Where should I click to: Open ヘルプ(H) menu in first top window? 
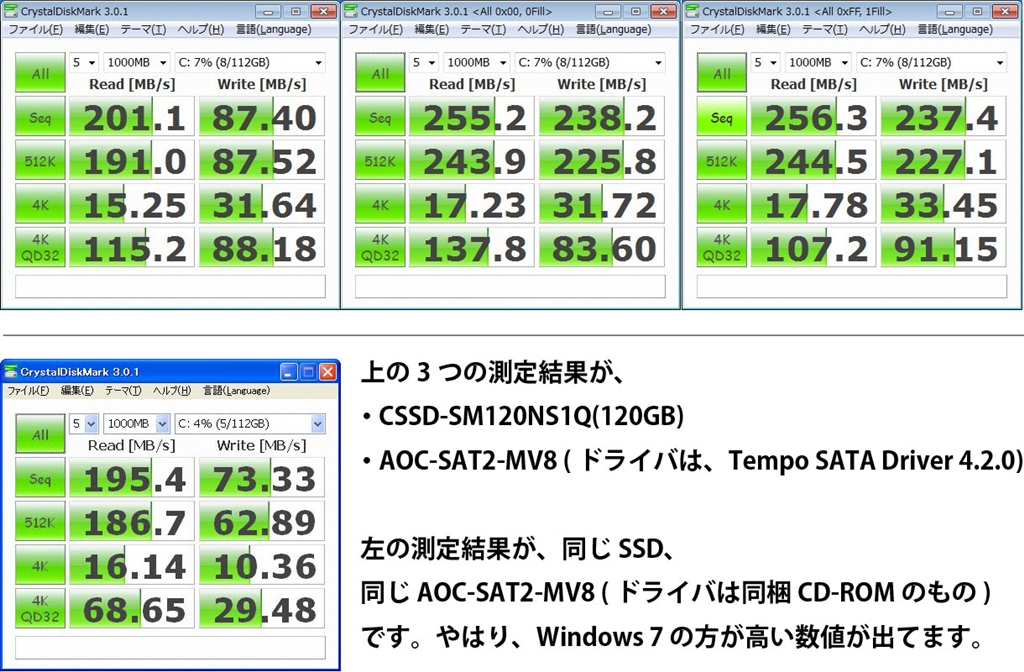point(200,29)
